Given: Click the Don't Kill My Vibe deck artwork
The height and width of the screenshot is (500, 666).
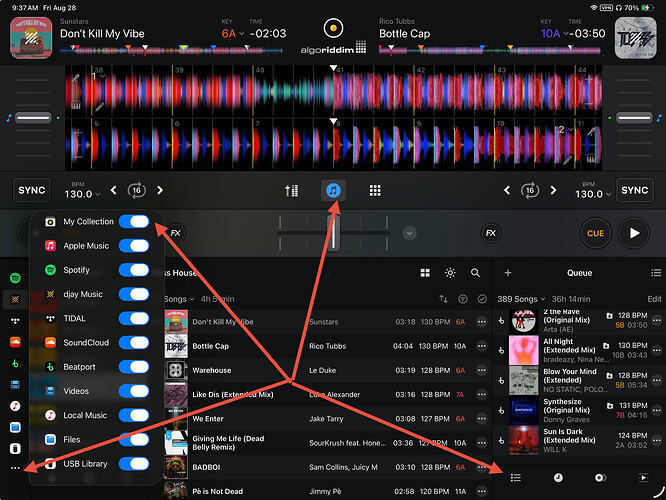Looking at the screenshot, I should coord(31,38).
